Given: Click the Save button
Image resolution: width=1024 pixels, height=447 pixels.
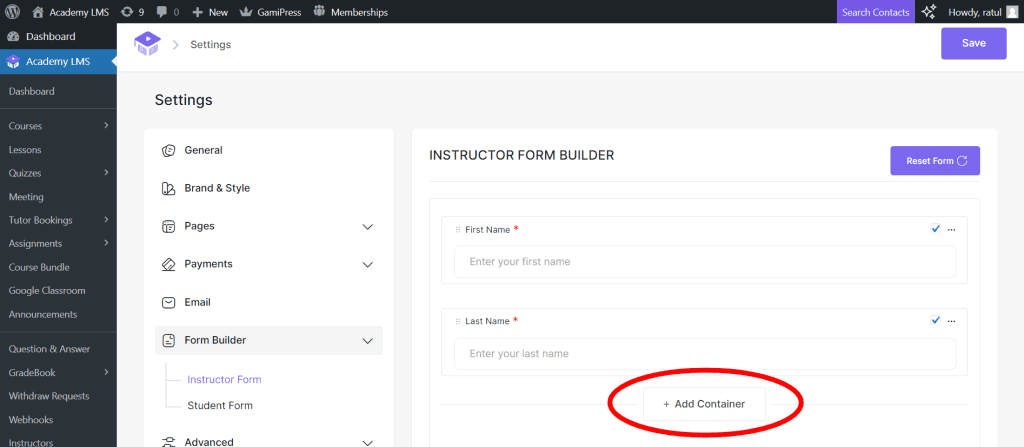Looking at the screenshot, I should pos(973,44).
